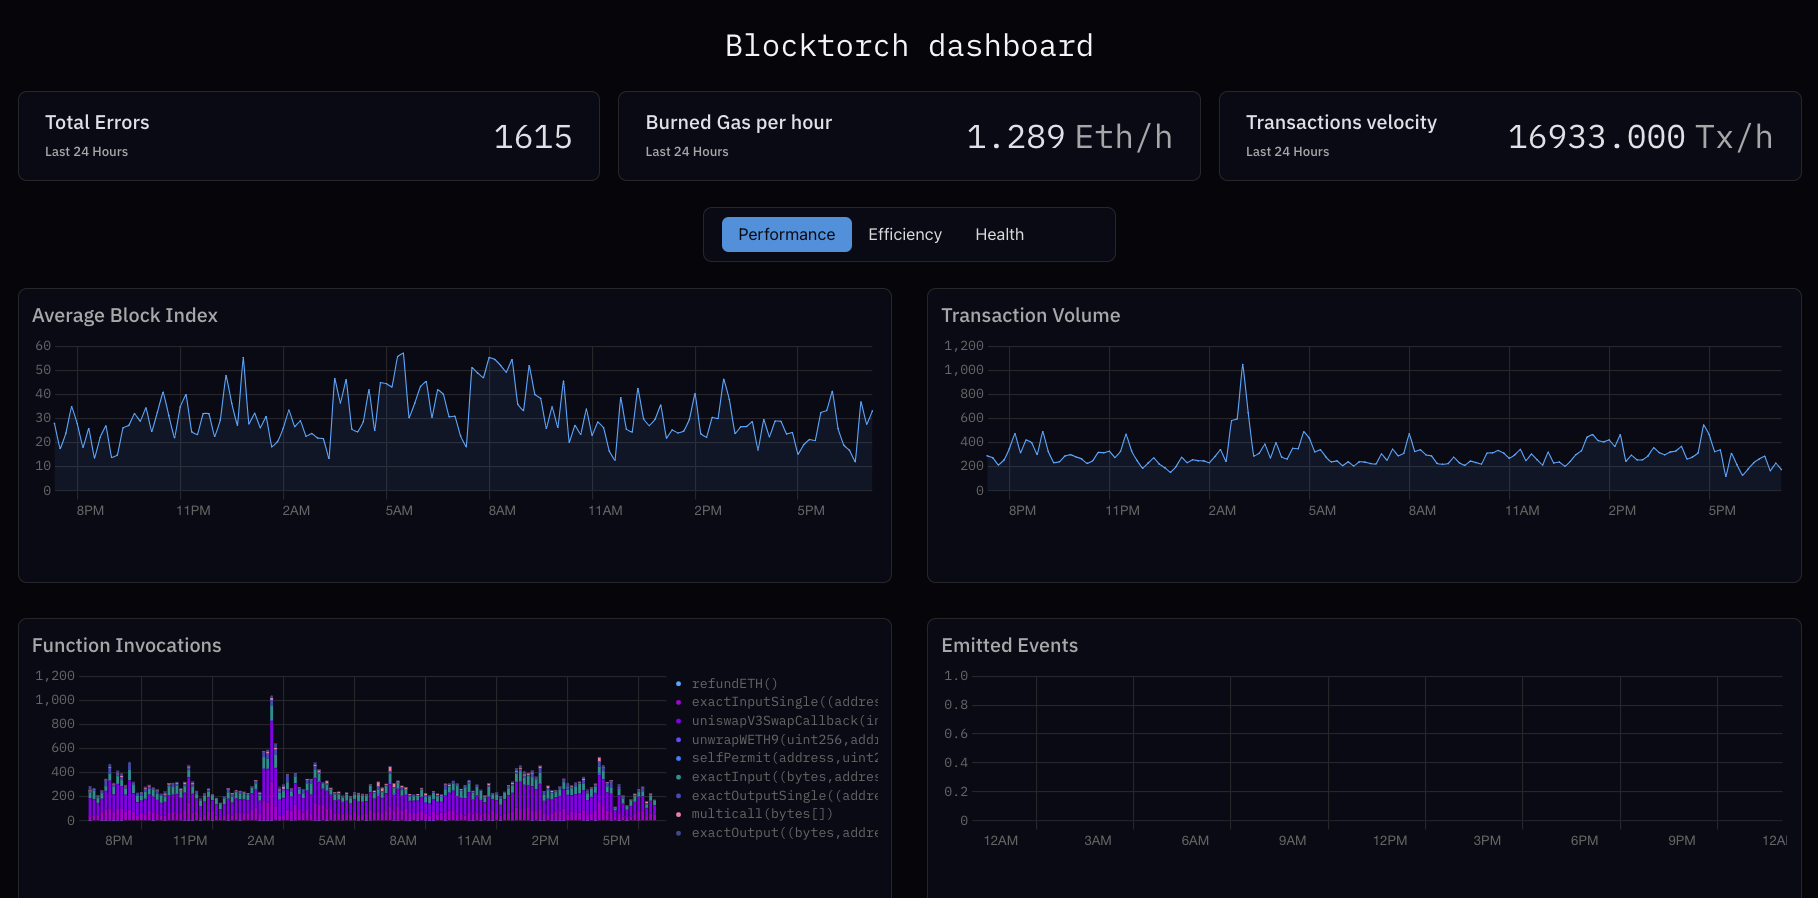Click the Burned Gas per hour card
The image size is (1818, 898).
(909, 136)
